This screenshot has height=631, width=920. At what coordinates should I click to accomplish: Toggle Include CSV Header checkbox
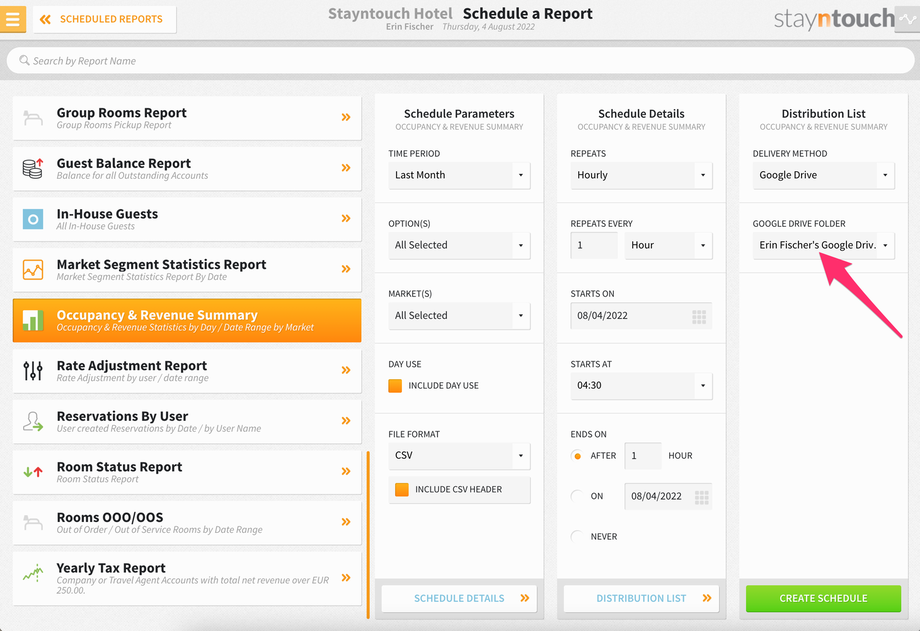(401, 490)
